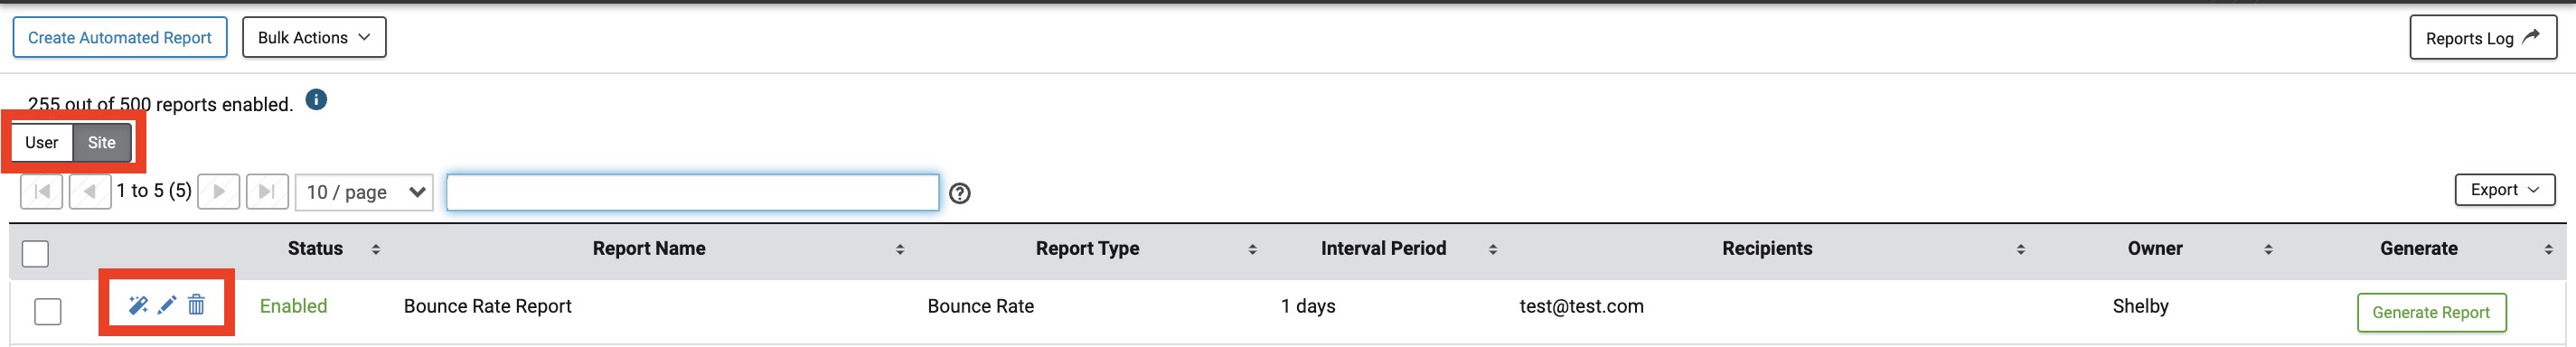Switch to Site reports view
Screen dimensions: 2576x347
click(102, 142)
